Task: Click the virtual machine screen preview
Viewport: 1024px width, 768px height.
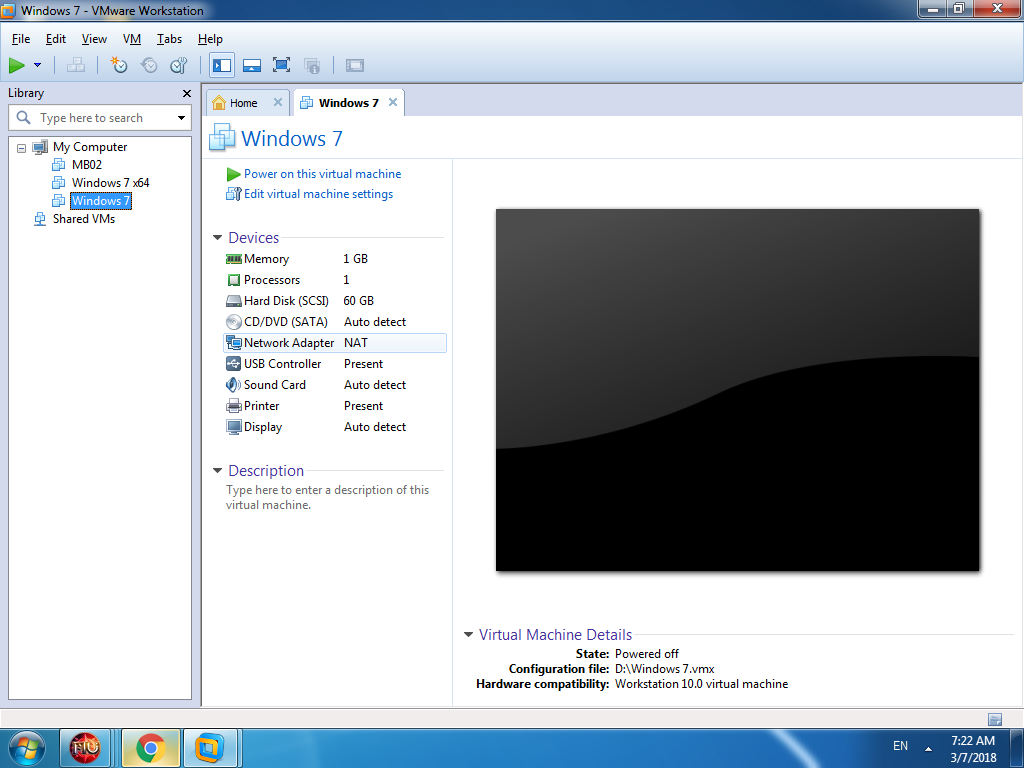Action: point(737,390)
